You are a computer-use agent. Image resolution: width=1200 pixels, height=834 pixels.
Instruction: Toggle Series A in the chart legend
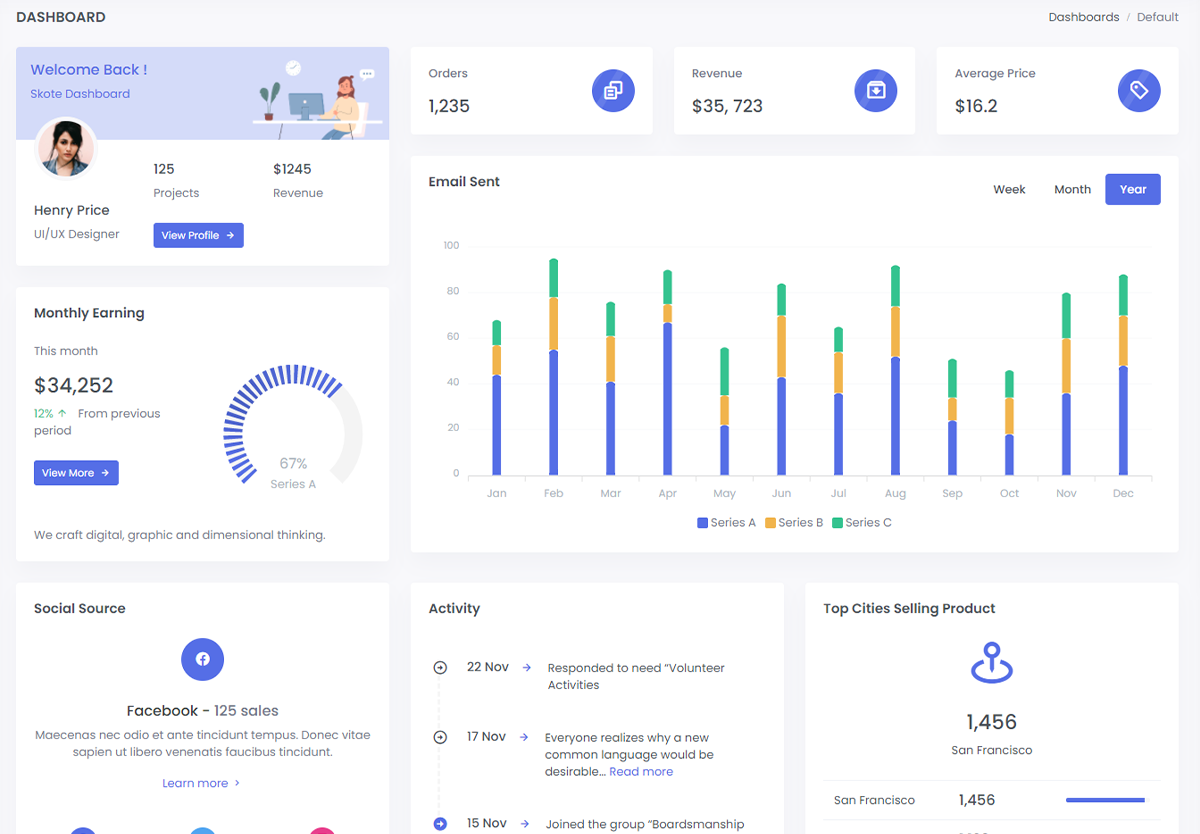point(727,523)
